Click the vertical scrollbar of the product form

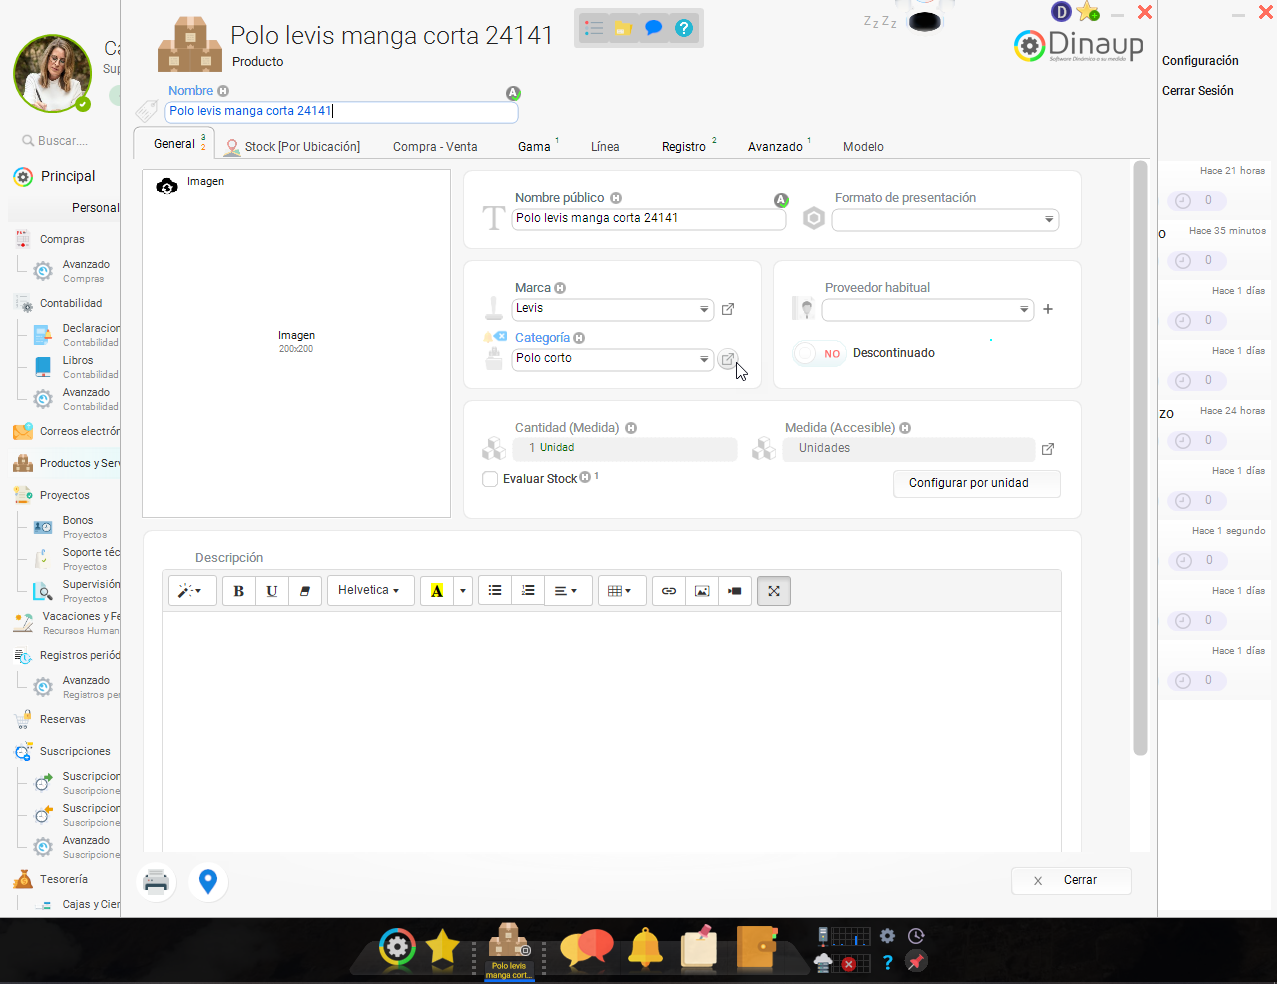1140,458
